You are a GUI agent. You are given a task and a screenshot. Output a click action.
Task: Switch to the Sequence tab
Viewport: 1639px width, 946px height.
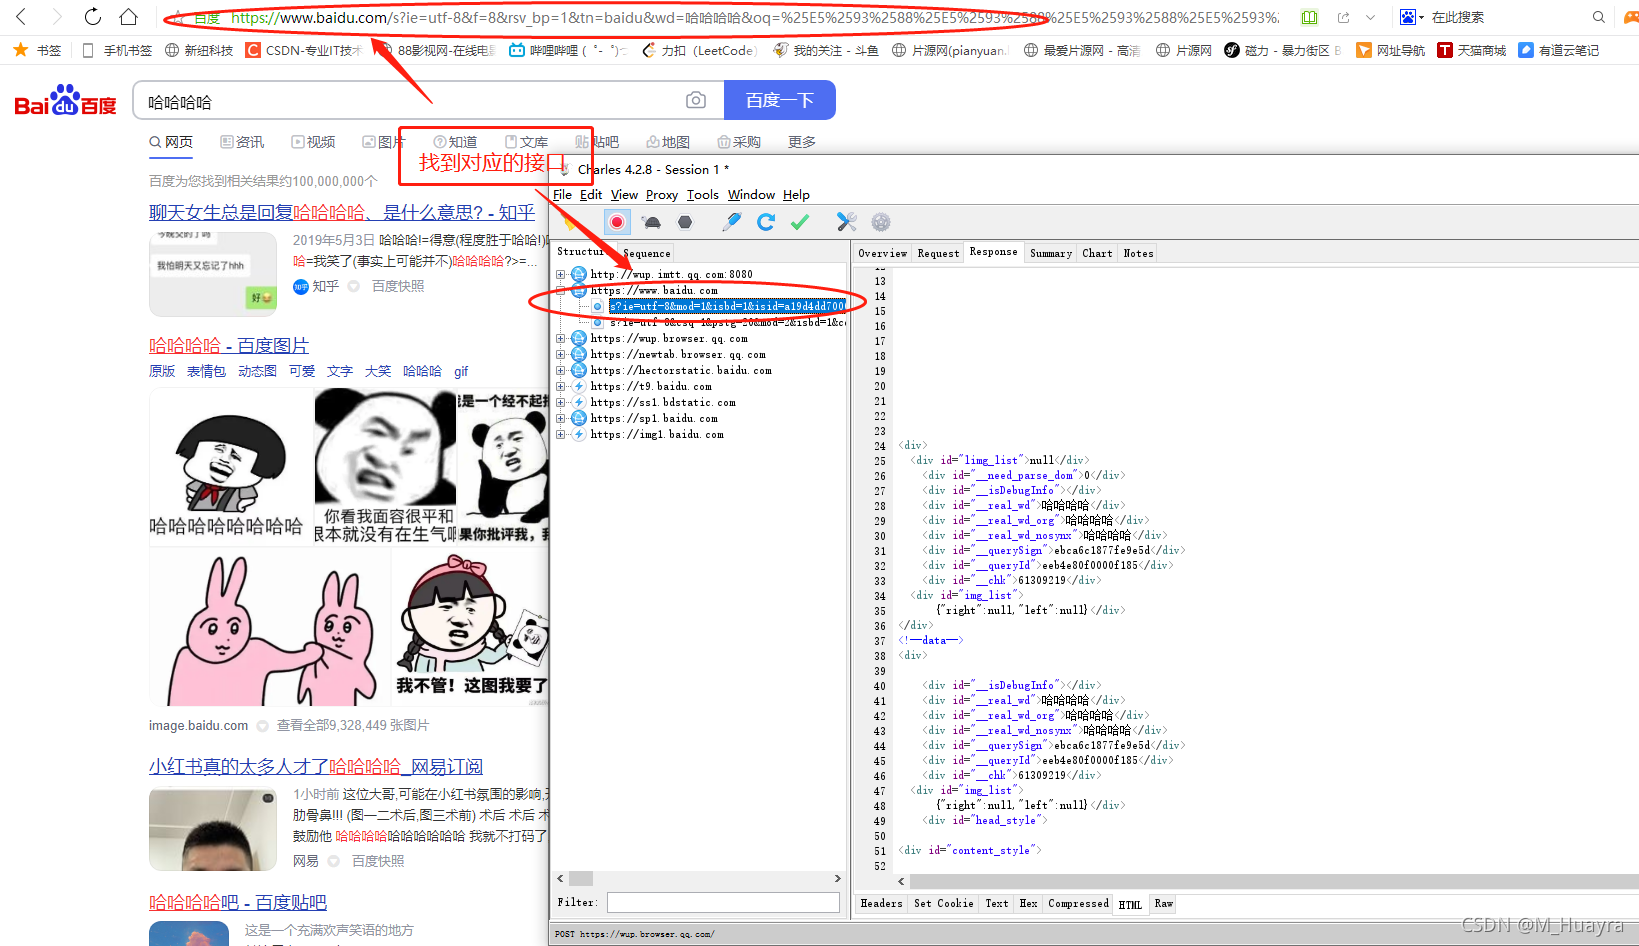pyautogui.click(x=647, y=253)
